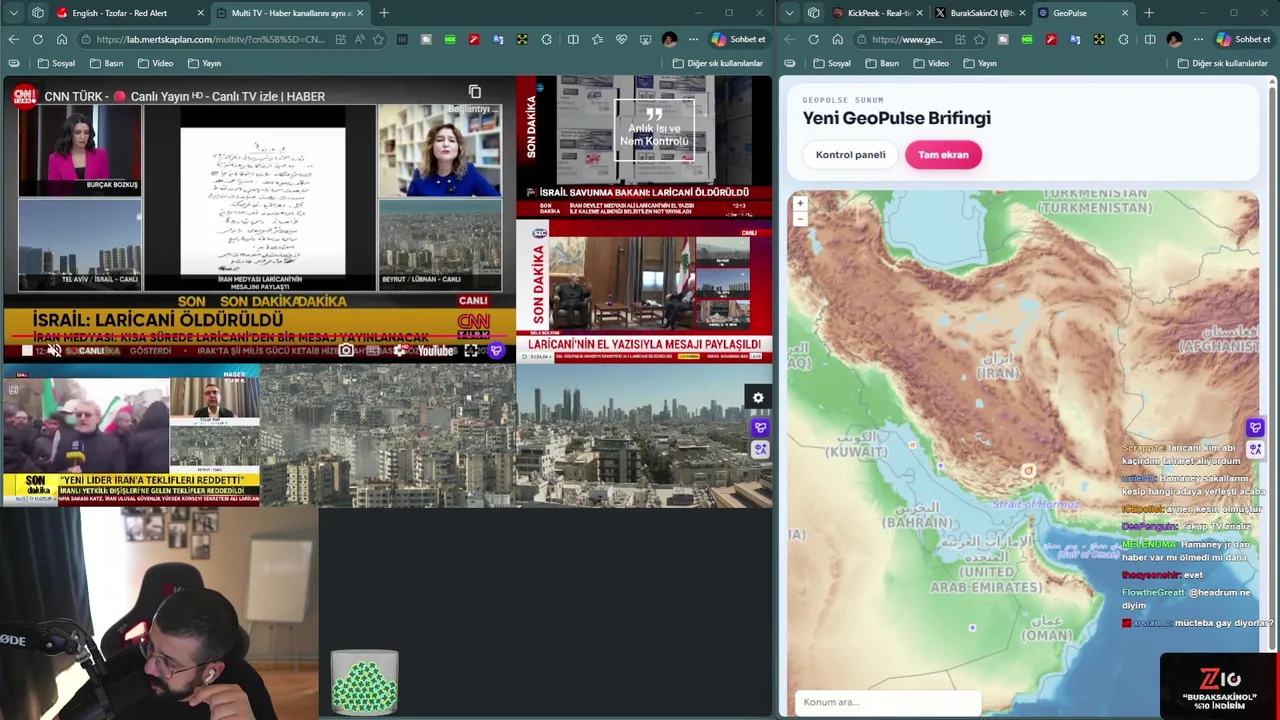Open Sohbet et Copilot in GeoPulse window
This screenshot has height=720, width=1280.
tap(1243, 39)
